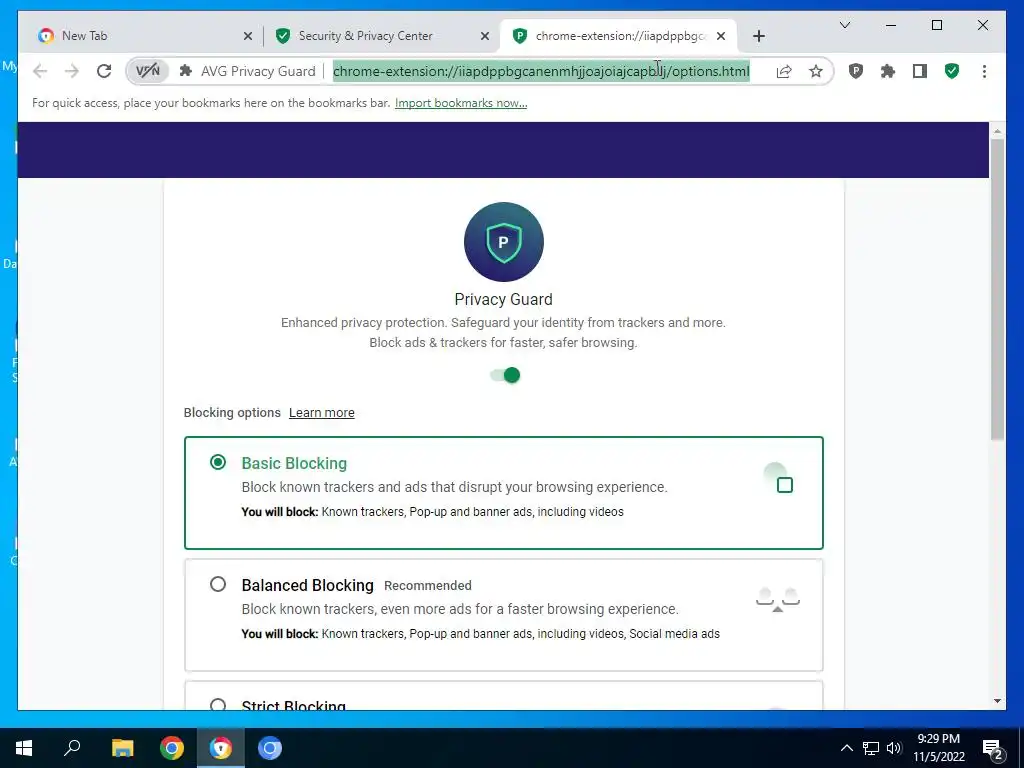The width and height of the screenshot is (1024, 768).
Task: Close the New Tab tab
Action: (248, 36)
